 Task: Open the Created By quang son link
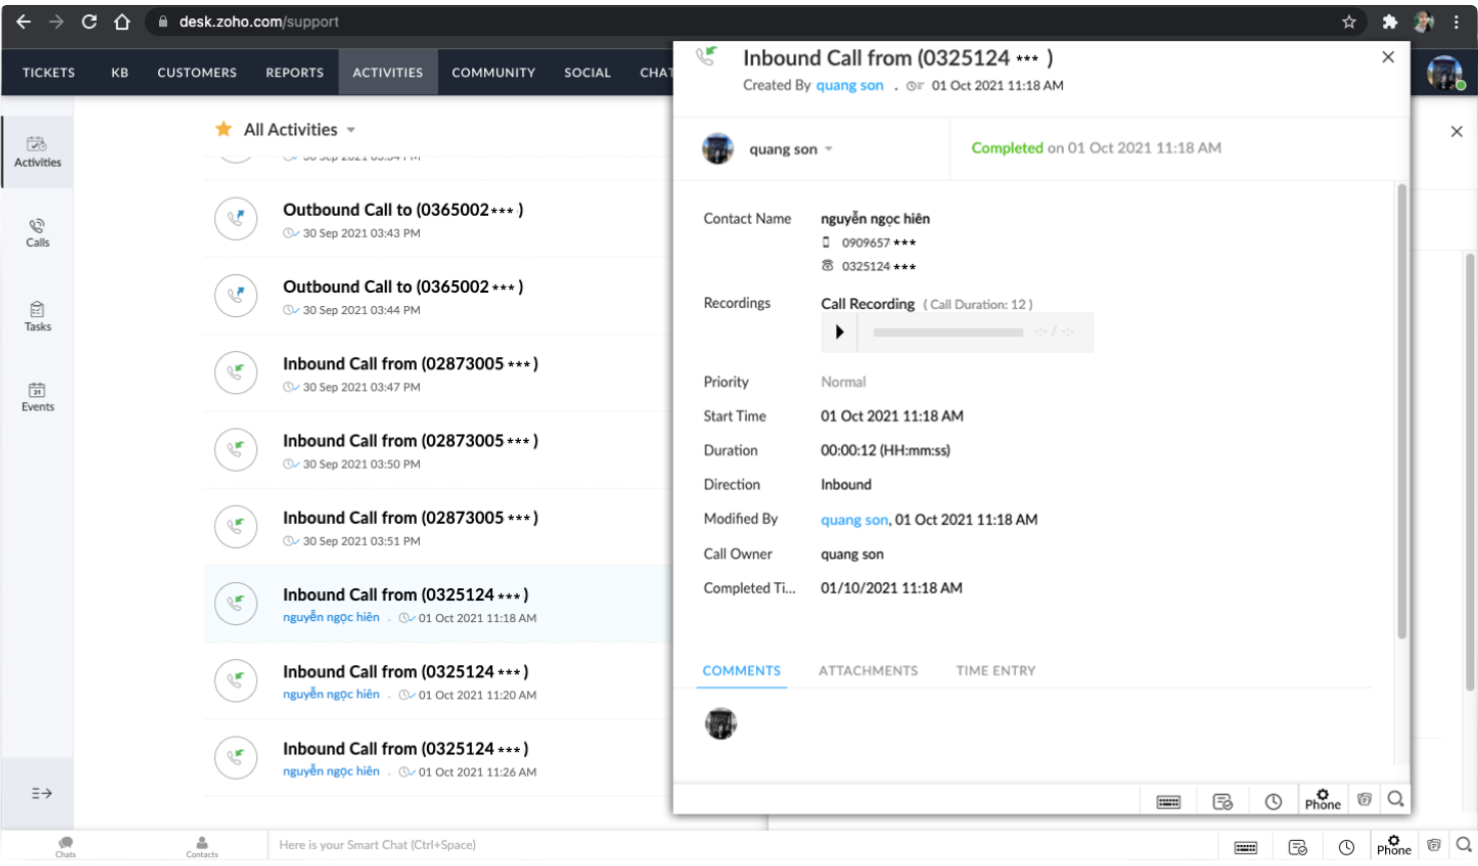[849, 85]
